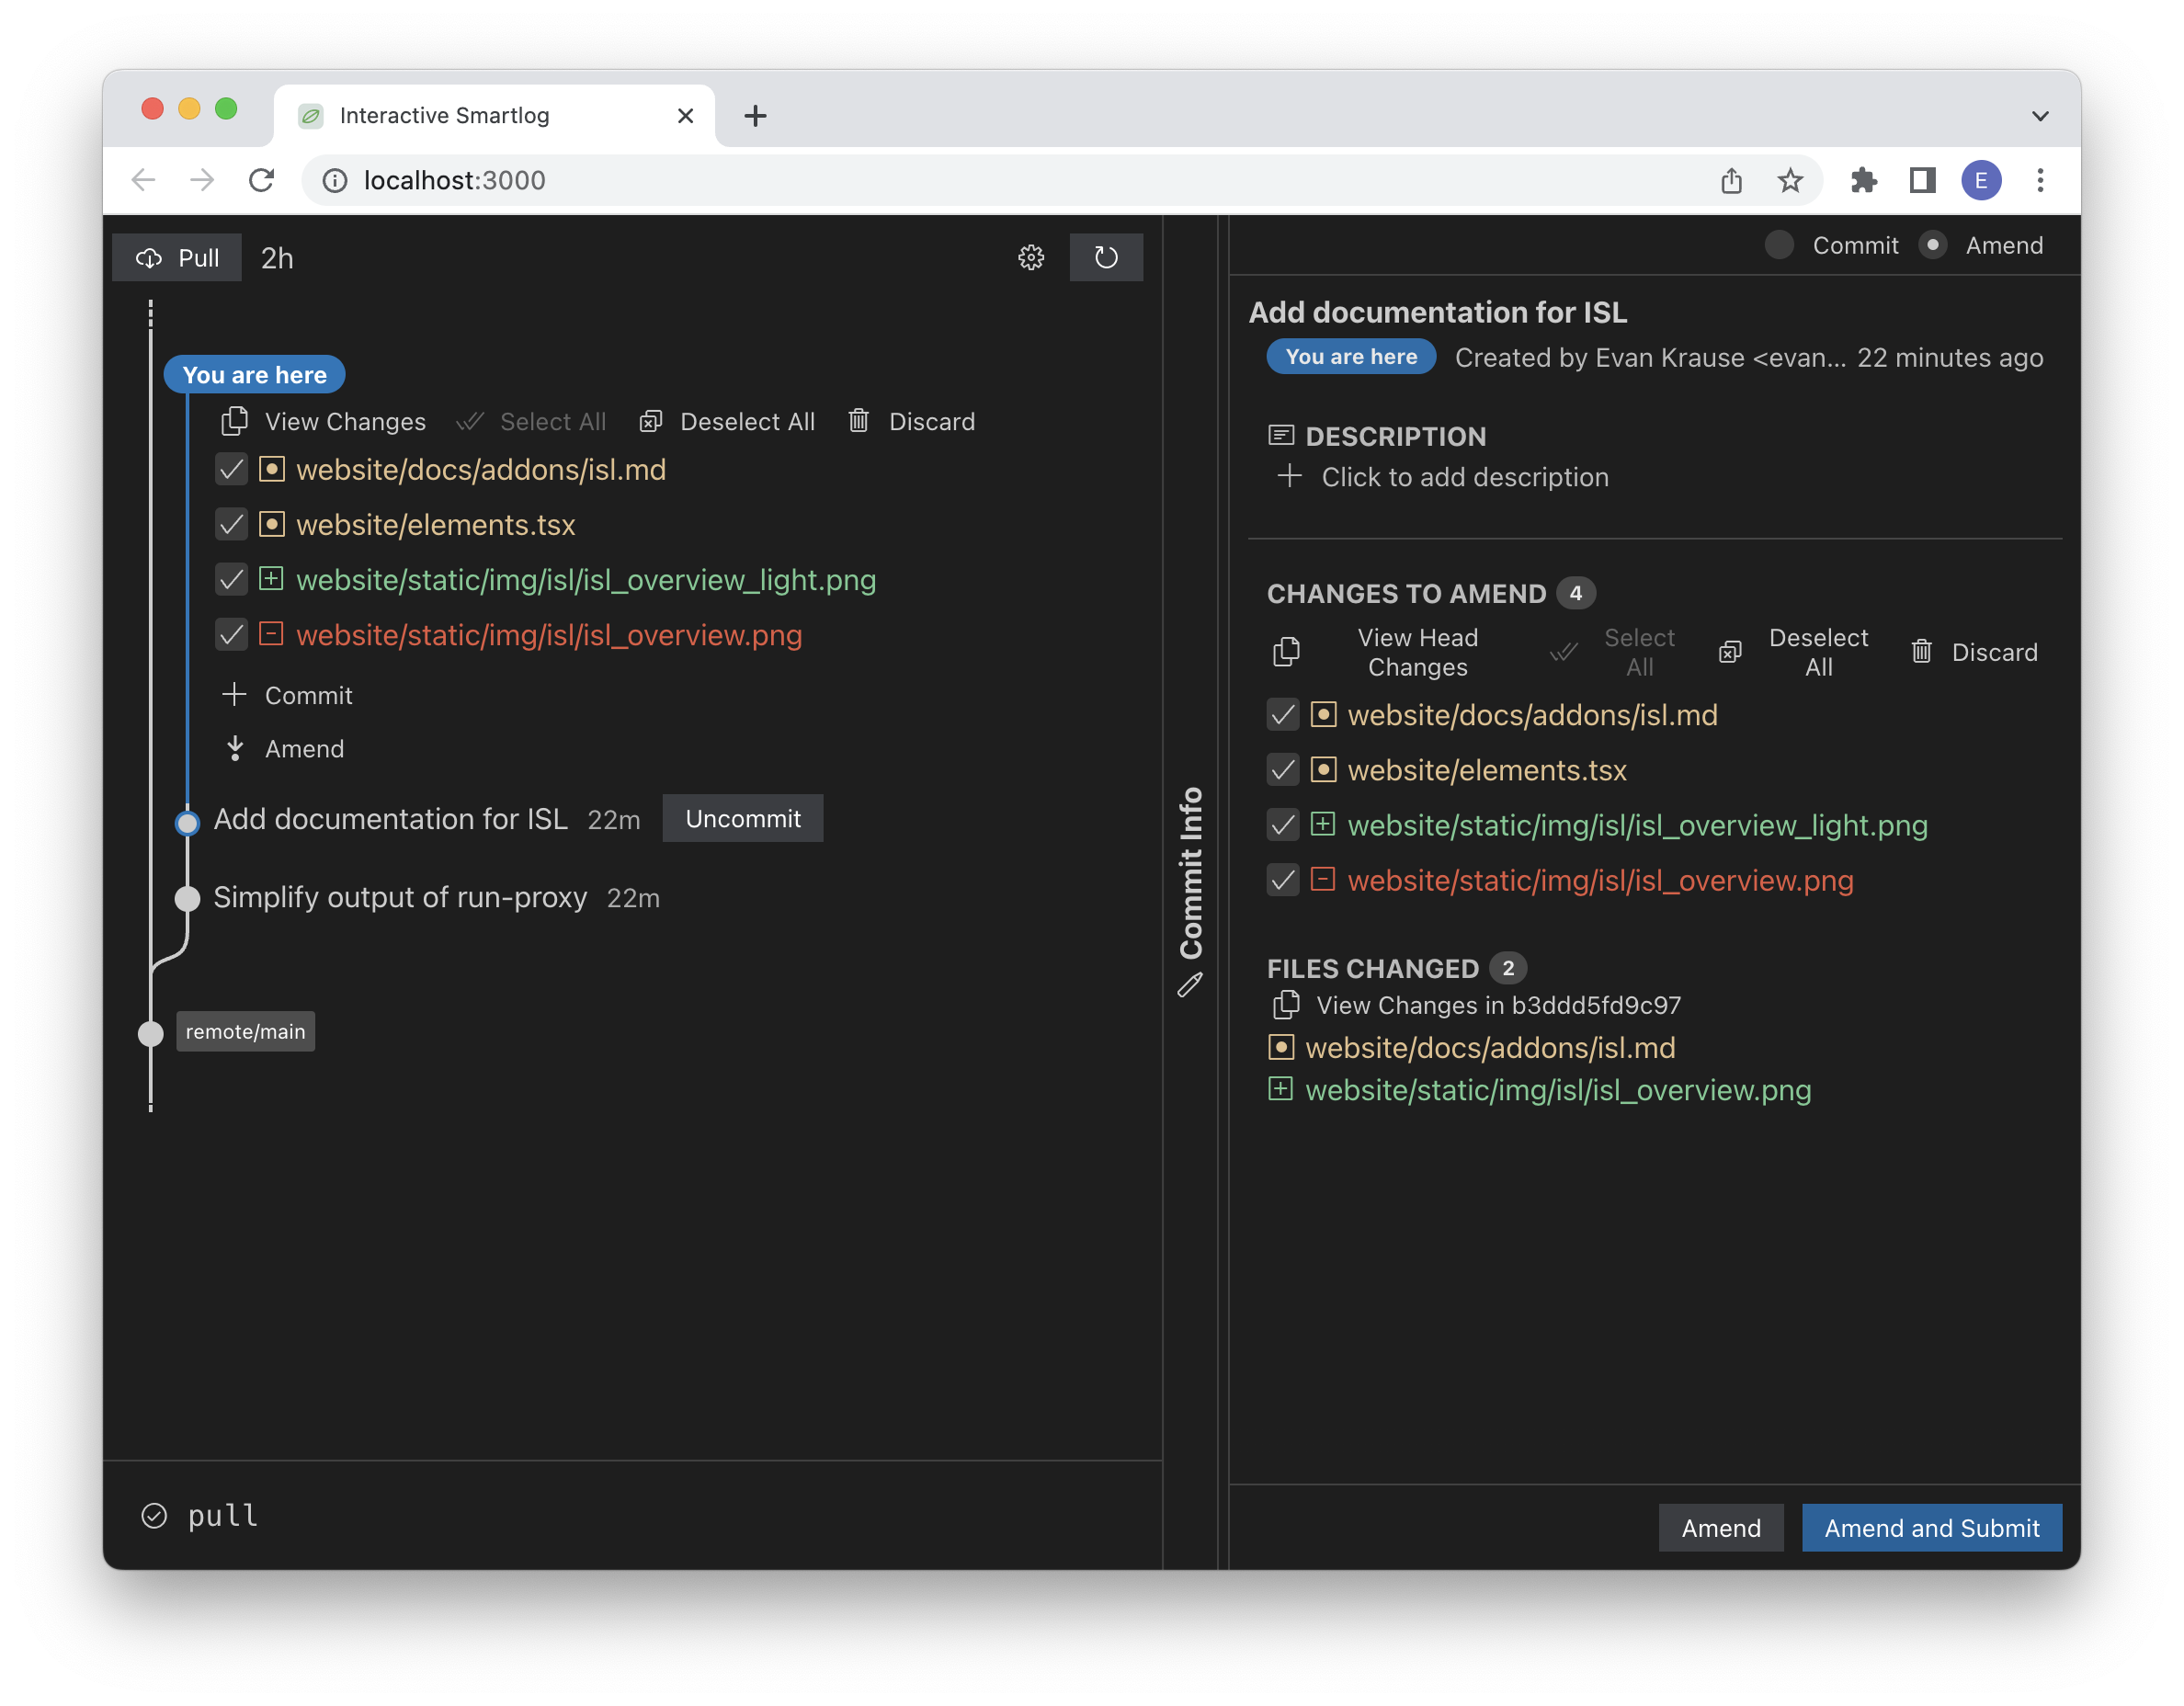
Task: Click remote/main branch label
Action: (x=246, y=1030)
